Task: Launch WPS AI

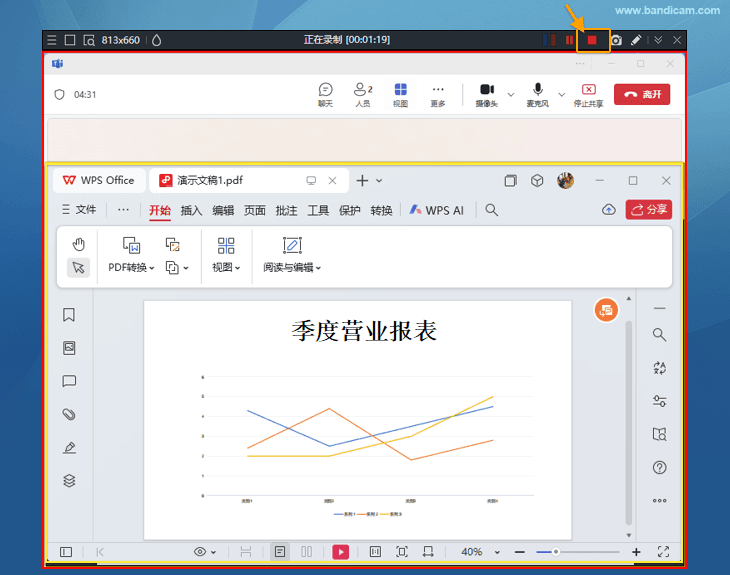Action: coord(437,210)
